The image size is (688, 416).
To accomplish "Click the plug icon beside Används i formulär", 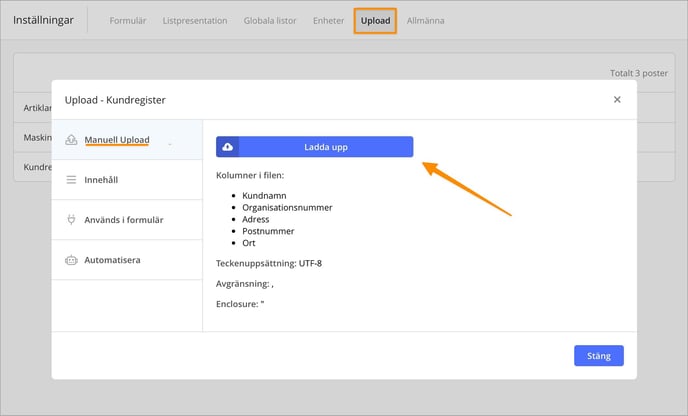I will (71, 219).
